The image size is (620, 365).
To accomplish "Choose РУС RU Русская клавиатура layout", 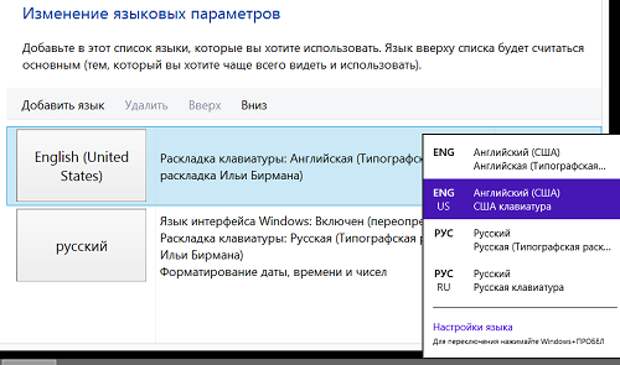I will [522, 280].
